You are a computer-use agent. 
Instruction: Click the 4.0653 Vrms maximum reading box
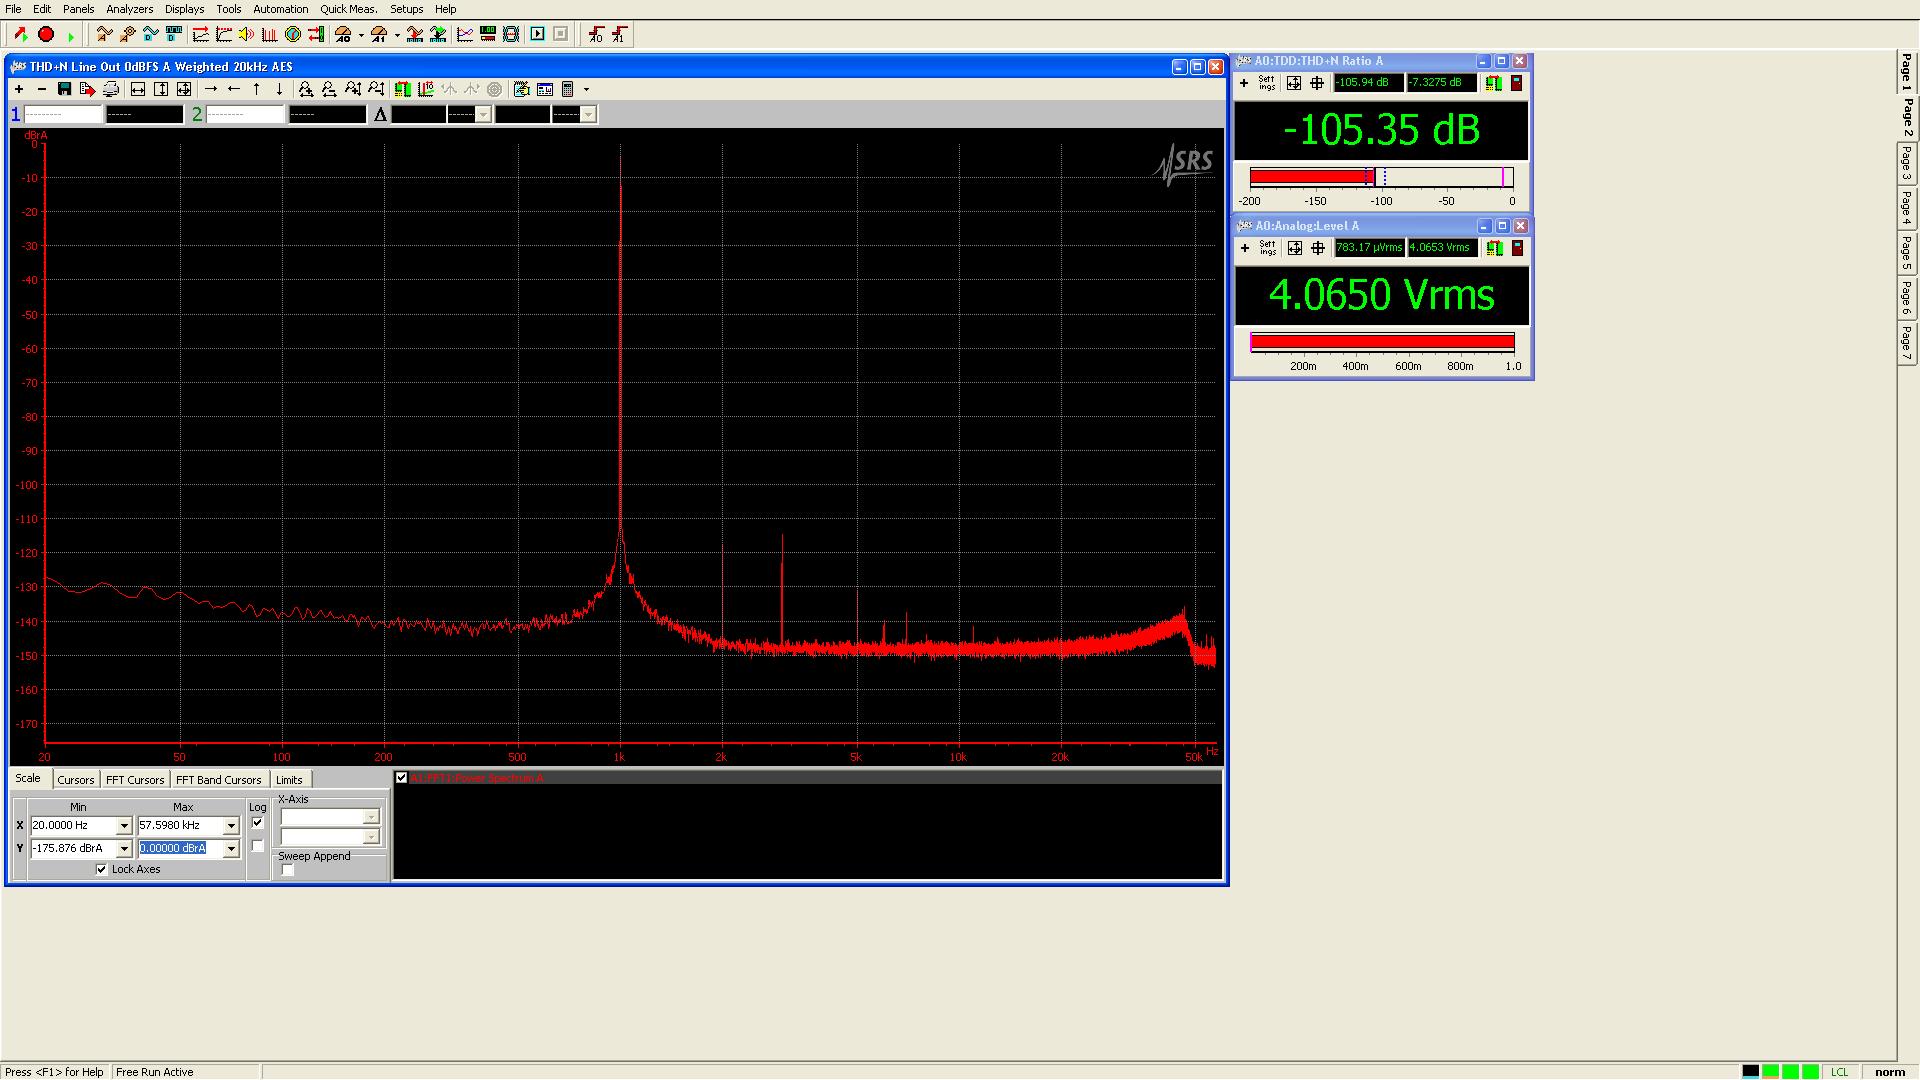pos(1442,248)
